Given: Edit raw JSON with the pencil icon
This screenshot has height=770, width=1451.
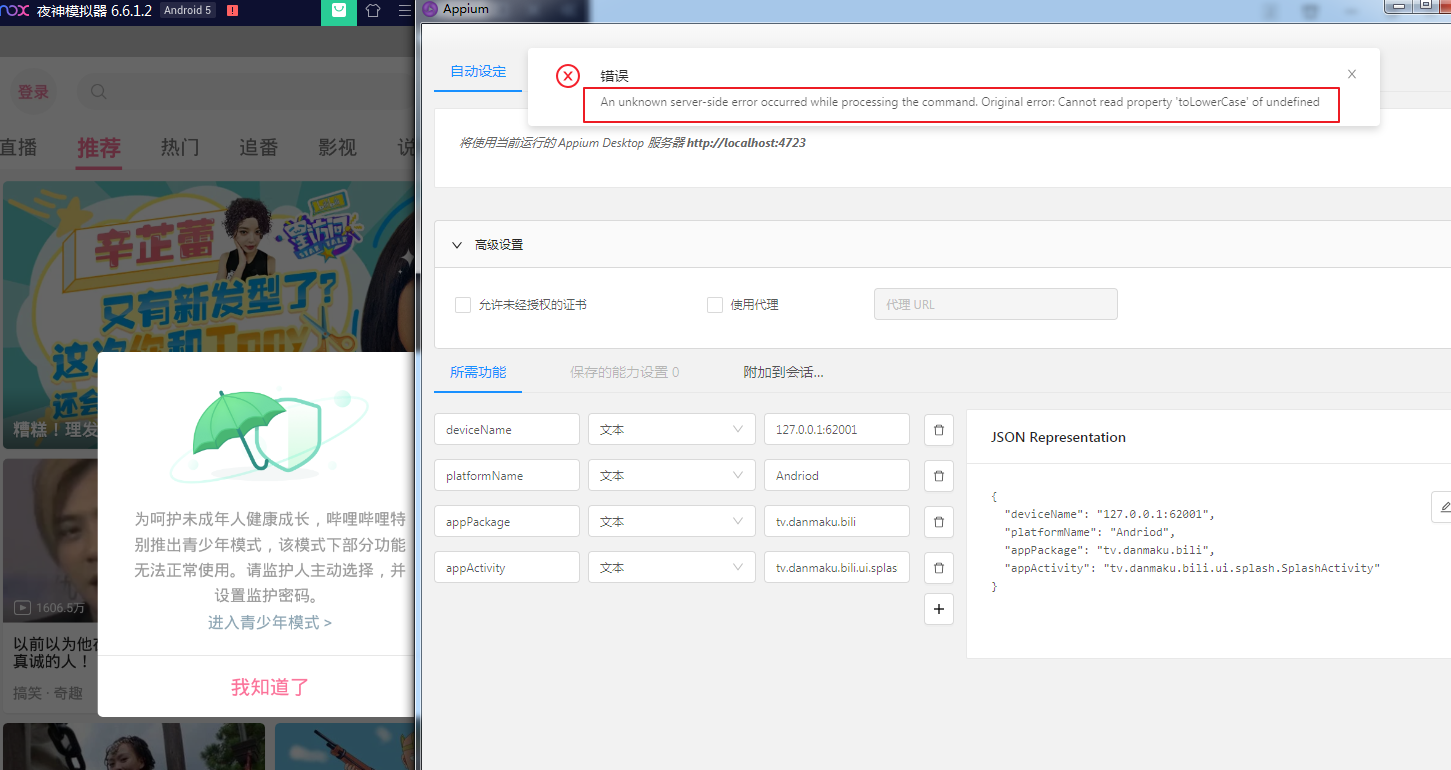Looking at the screenshot, I should 1443,508.
